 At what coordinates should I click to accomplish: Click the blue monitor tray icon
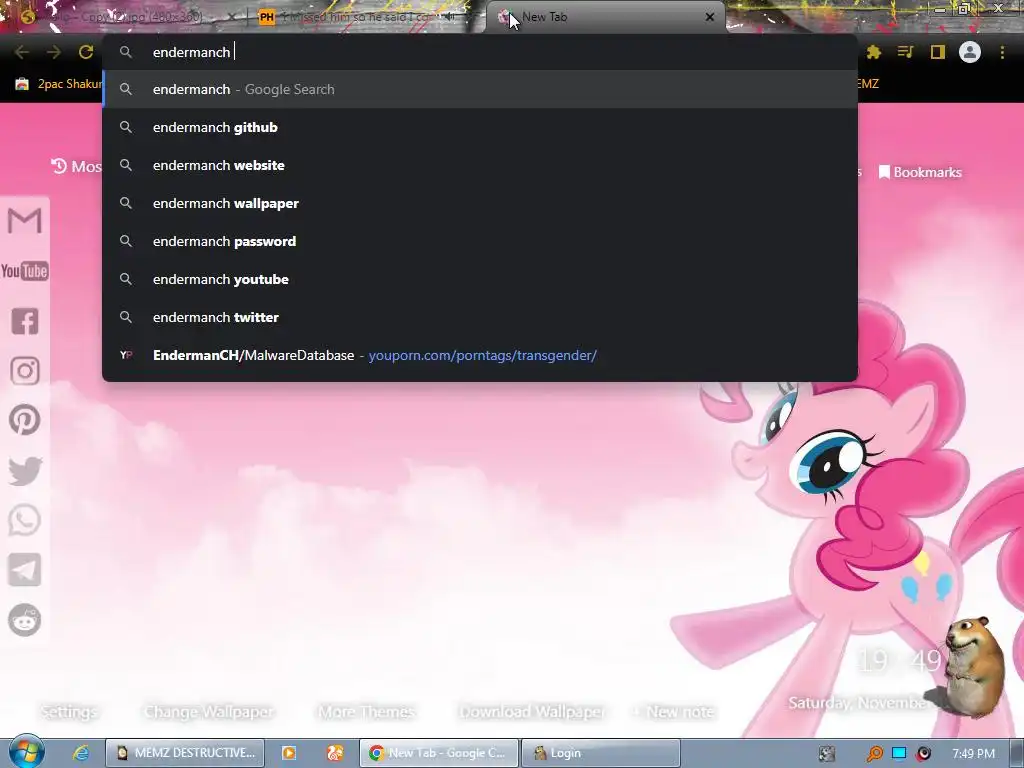pos(899,753)
